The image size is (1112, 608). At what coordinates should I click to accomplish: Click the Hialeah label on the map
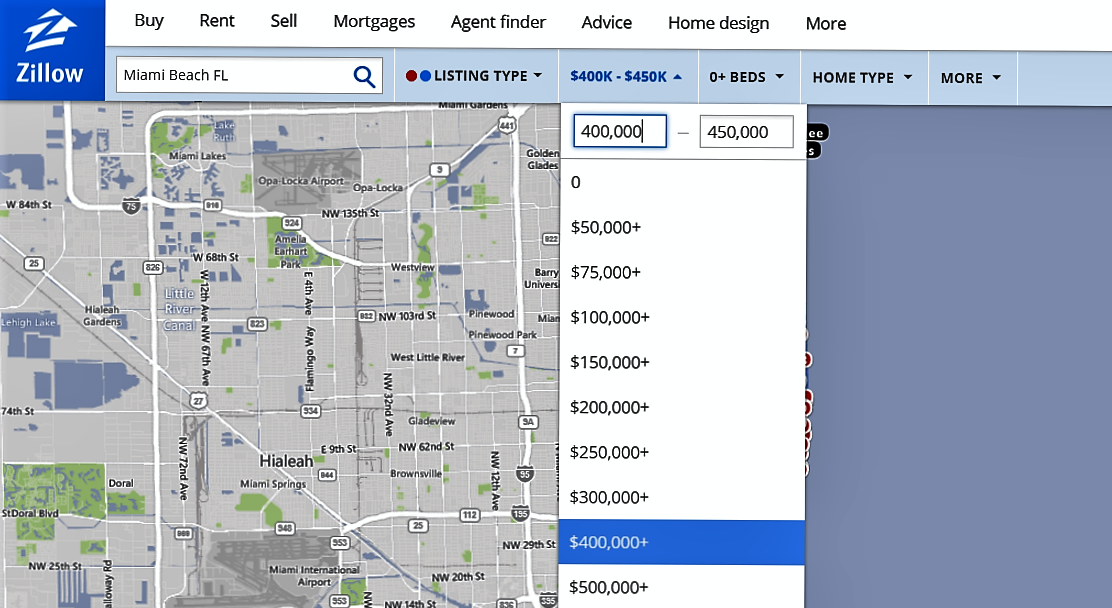286,461
